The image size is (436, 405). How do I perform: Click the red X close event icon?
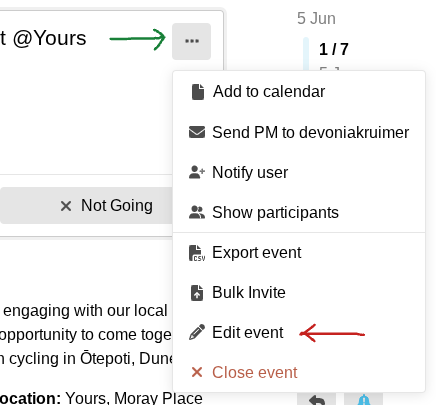click(x=197, y=372)
